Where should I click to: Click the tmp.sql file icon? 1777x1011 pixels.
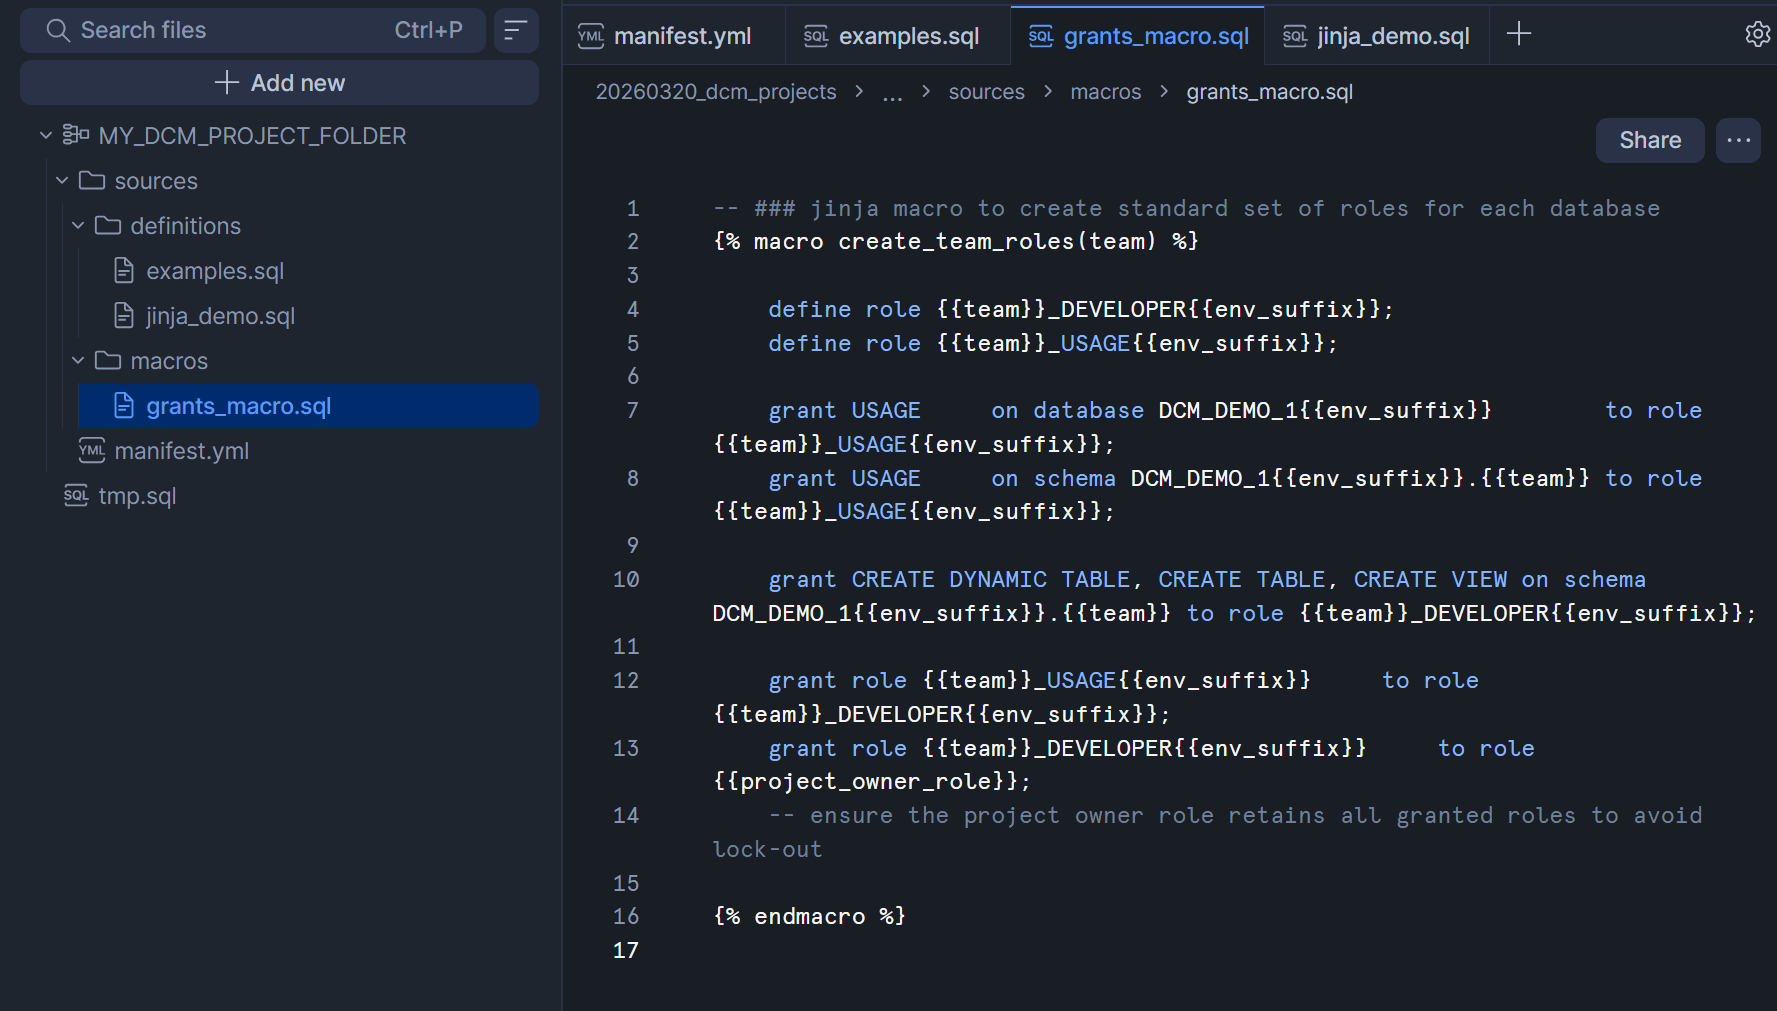coord(76,496)
